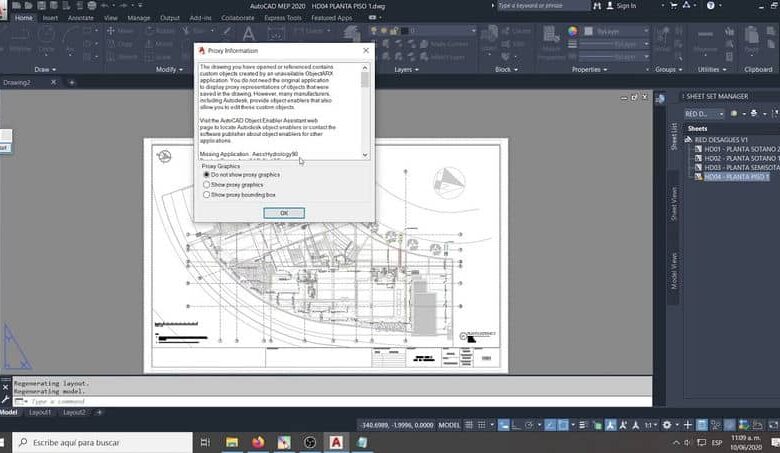Click the Match Properties icon
Image resolution: width=780 pixels, height=453 pixels.
point(551,35)
